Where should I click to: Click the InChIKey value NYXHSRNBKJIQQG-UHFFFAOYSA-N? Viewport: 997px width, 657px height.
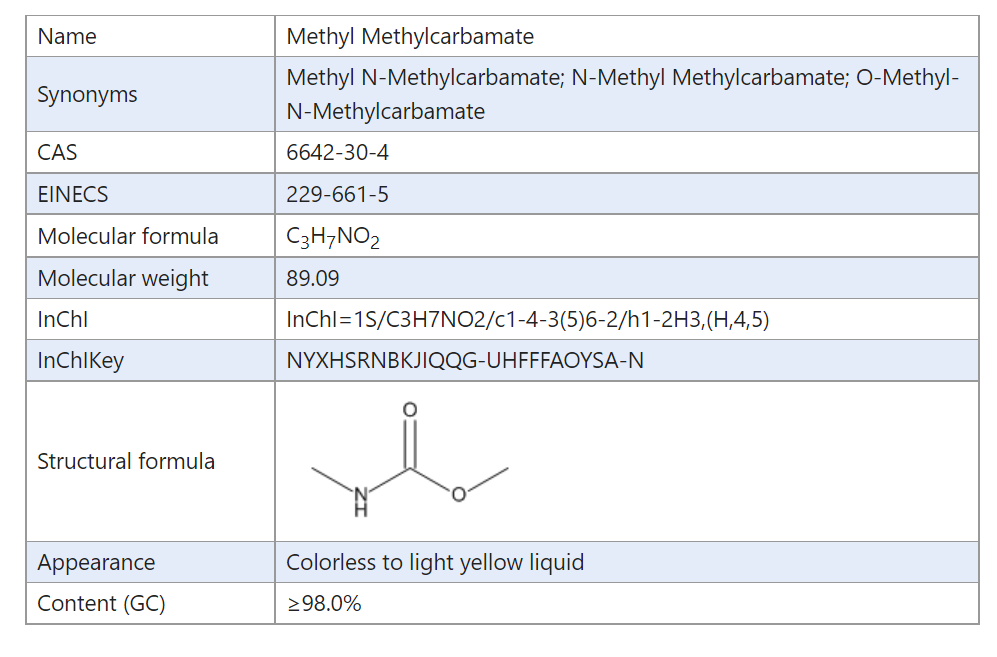point(465,360)
